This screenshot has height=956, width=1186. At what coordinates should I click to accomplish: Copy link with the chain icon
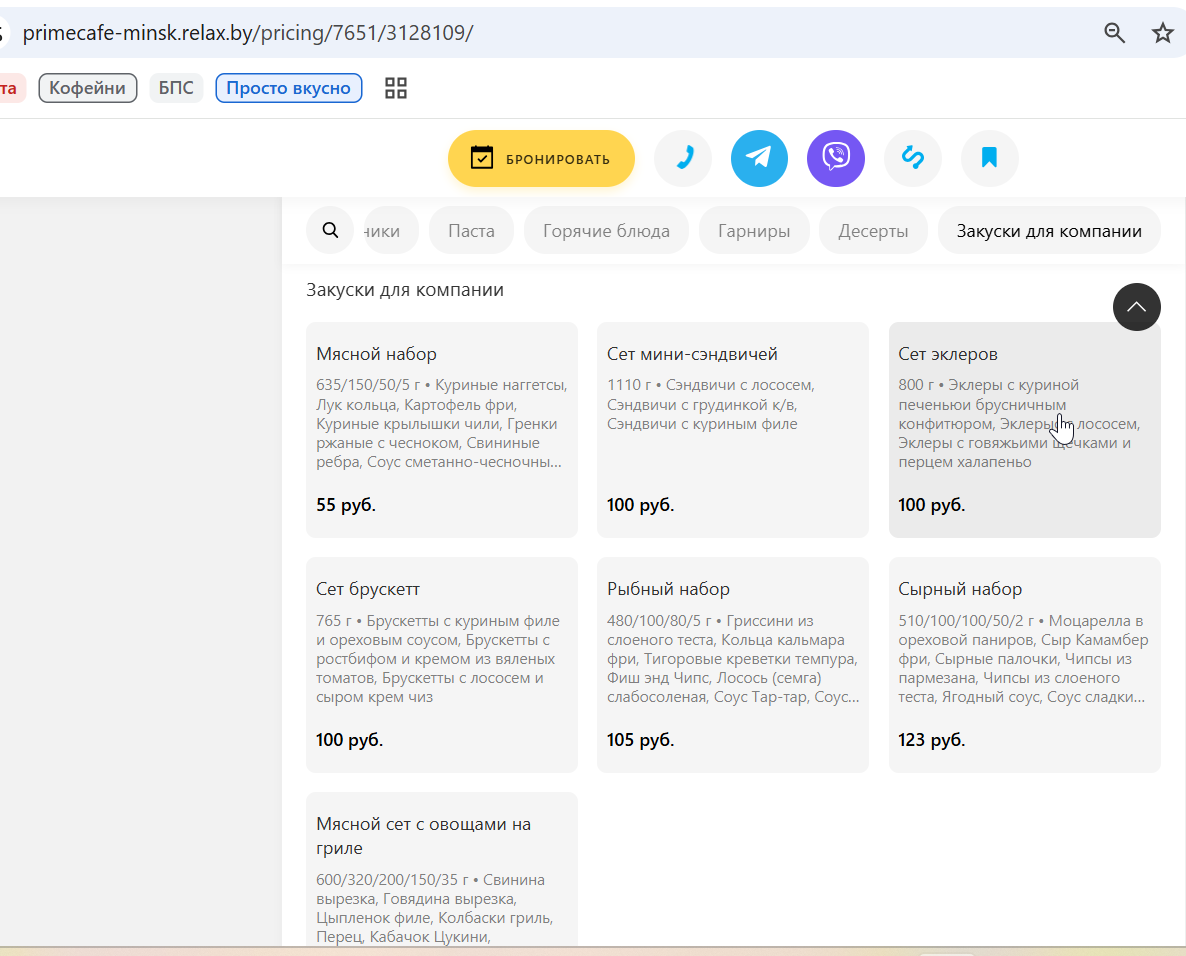pyautogui.click(x=913, y=158)
